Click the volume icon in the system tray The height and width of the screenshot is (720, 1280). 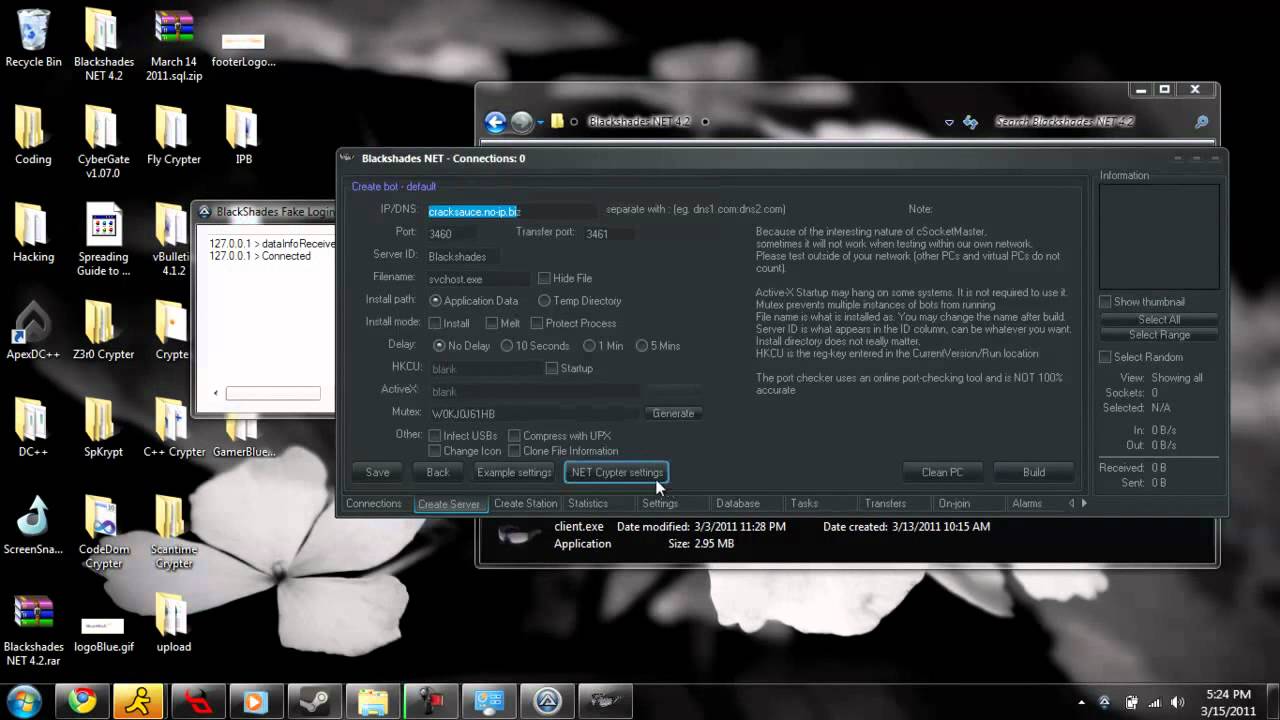[1179, 702]
